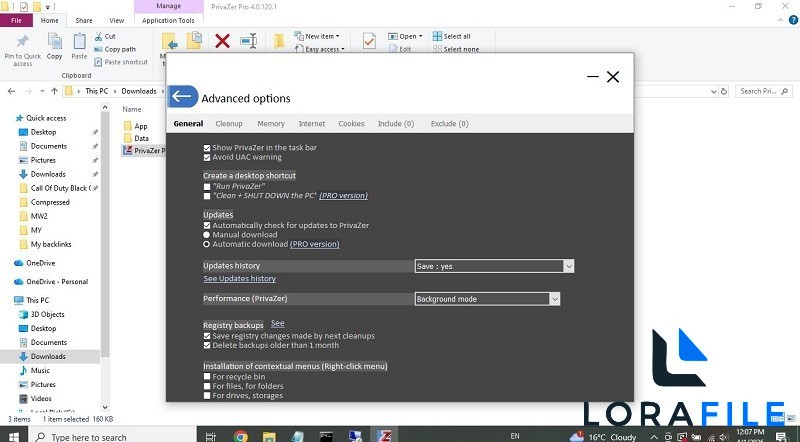Toggle the Avoid UAC warning checkbox
Image resolution: width=800 pixels, height=442 pixels.
pos(207,158)
